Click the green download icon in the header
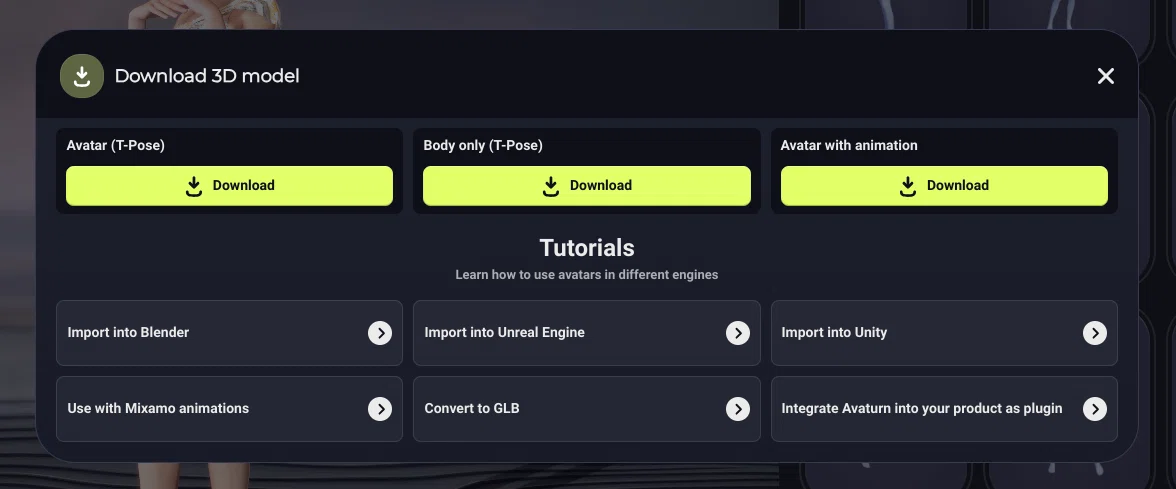Screen dimensions: 1176x489 (82, 76)
